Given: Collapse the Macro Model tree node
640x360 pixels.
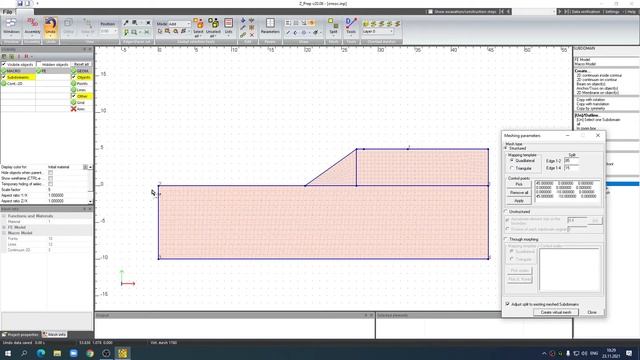Looking at the screenshot, I should click(4, 233).
